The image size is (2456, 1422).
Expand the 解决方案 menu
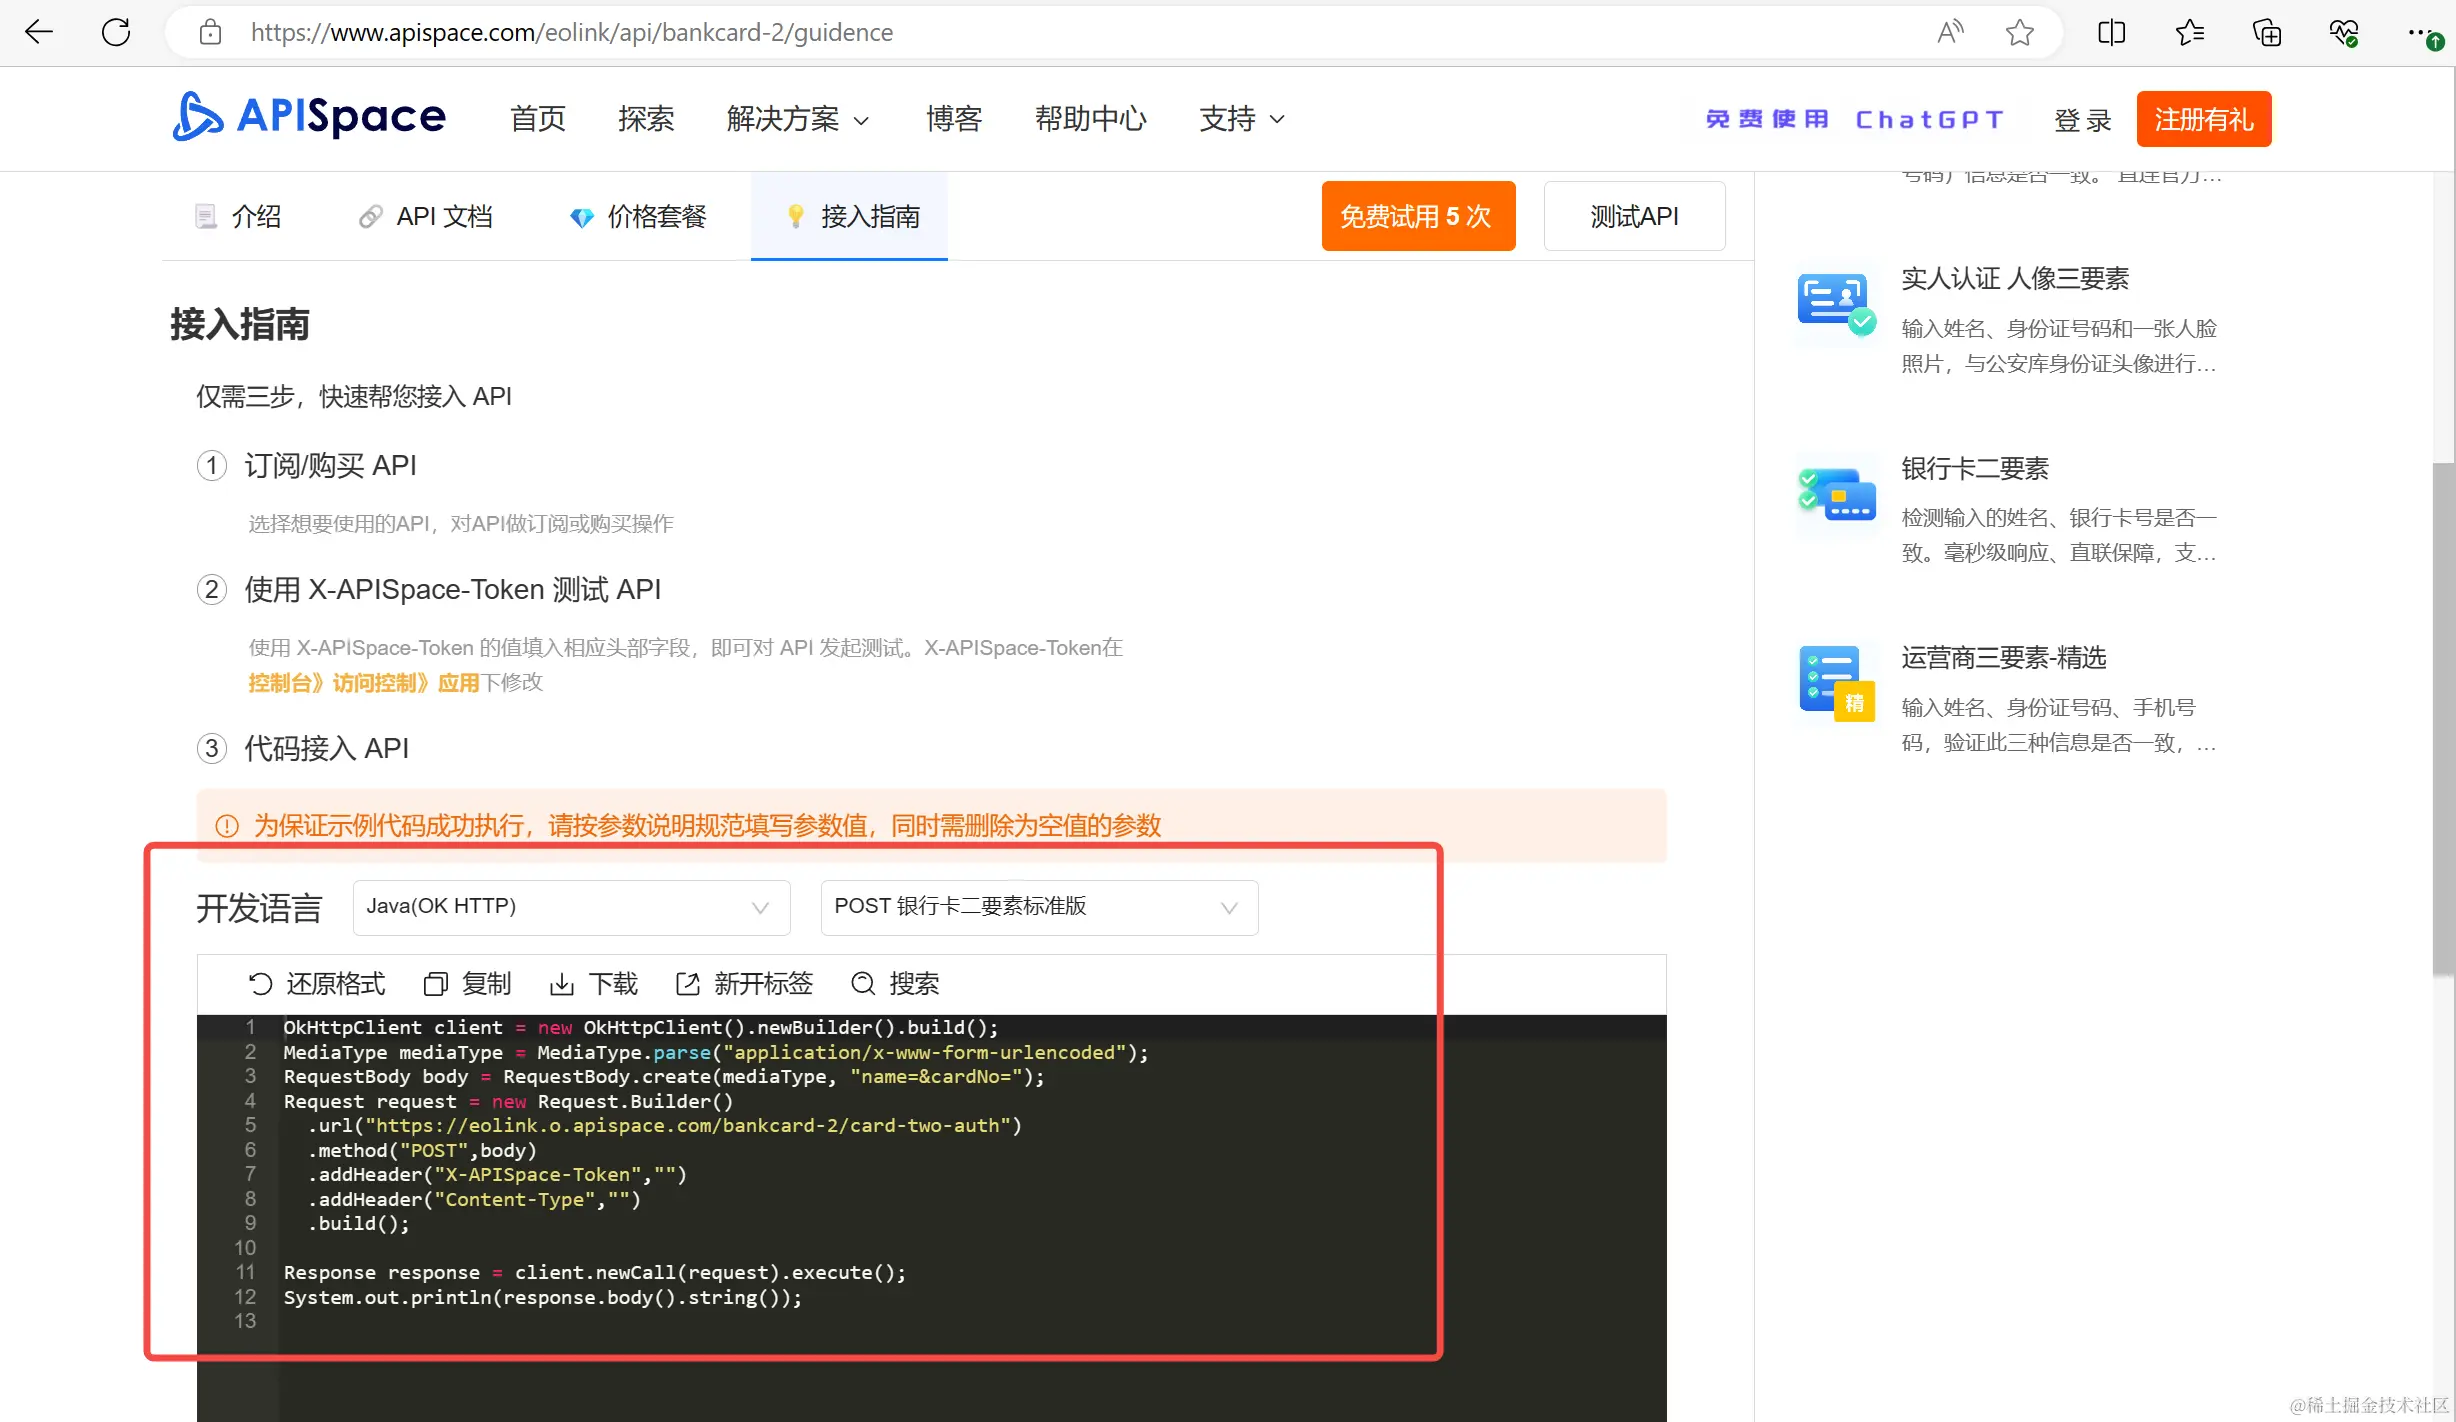coord(797,119)
